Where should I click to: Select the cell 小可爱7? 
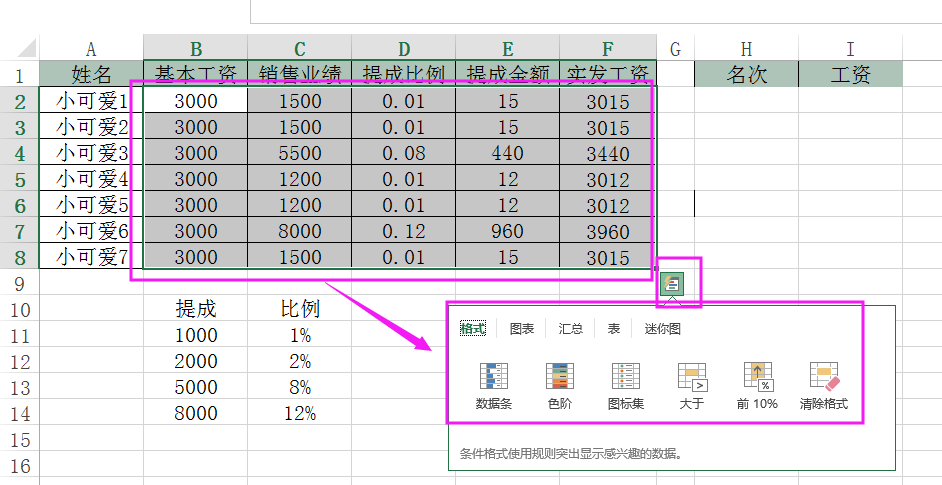[x=91, y=257]
